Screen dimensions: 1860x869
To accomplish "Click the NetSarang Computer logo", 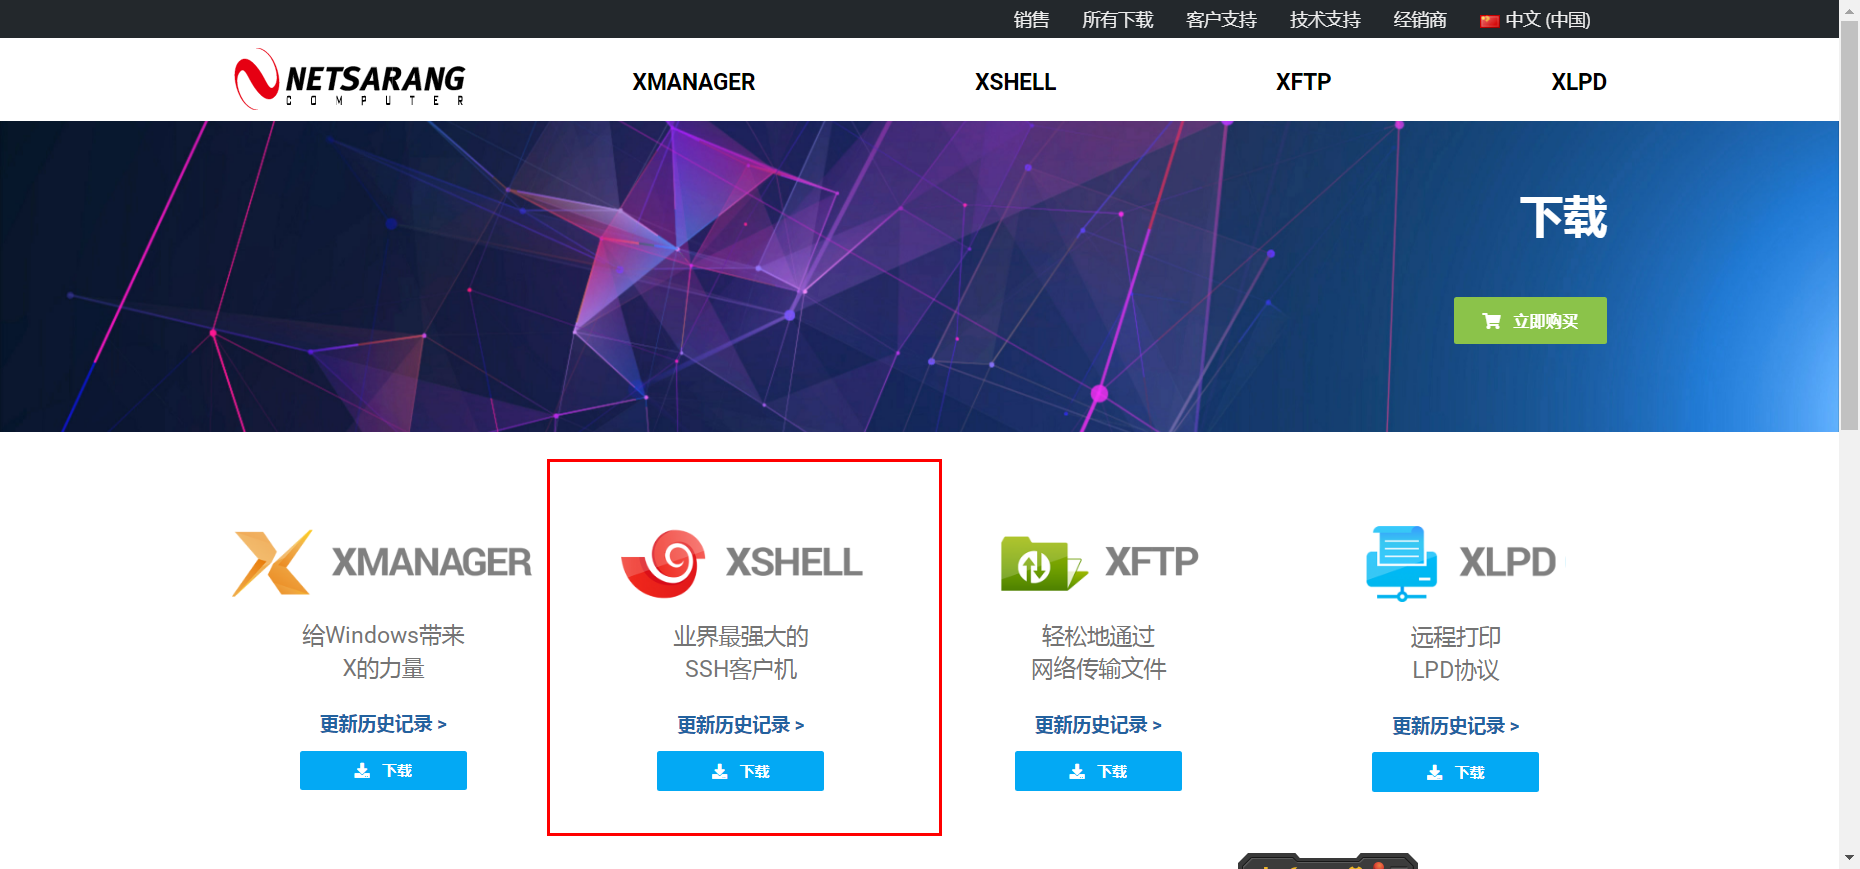I will tap(350, 79).
